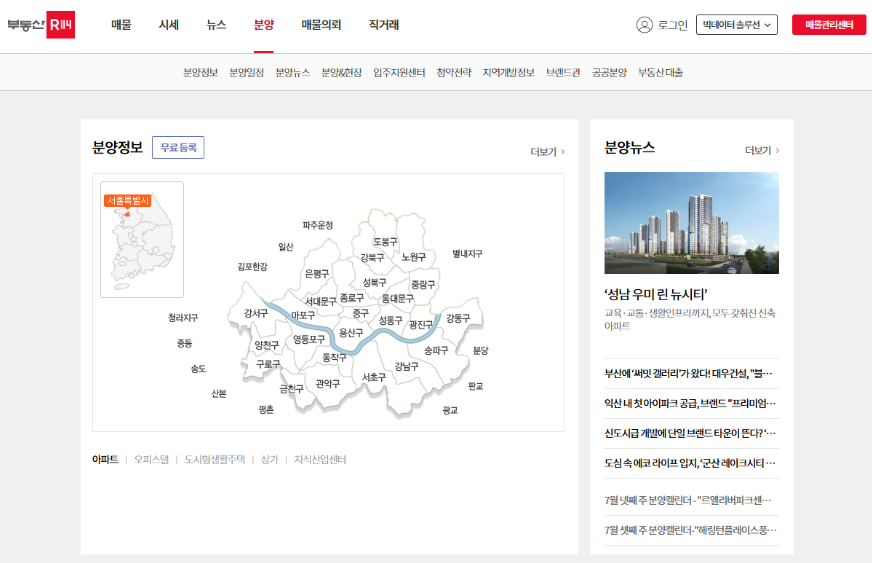The width and height of the screenshot is (872, 563).
Task: Select the 서울특별시 marker on the Korea mini map
Action: (x=127, y=201)
